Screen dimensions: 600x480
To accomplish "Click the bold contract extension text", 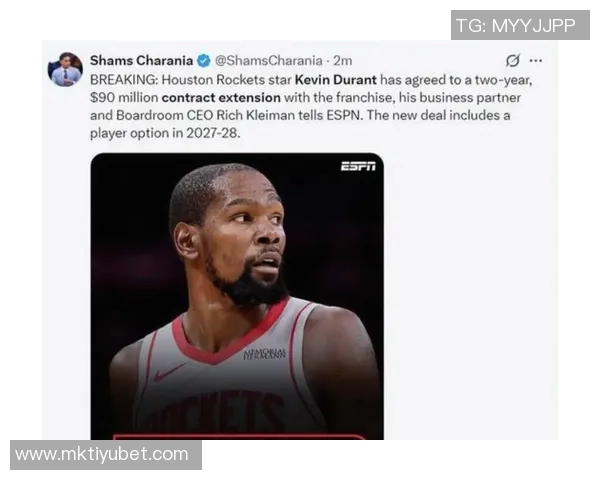I will point(221,98).
